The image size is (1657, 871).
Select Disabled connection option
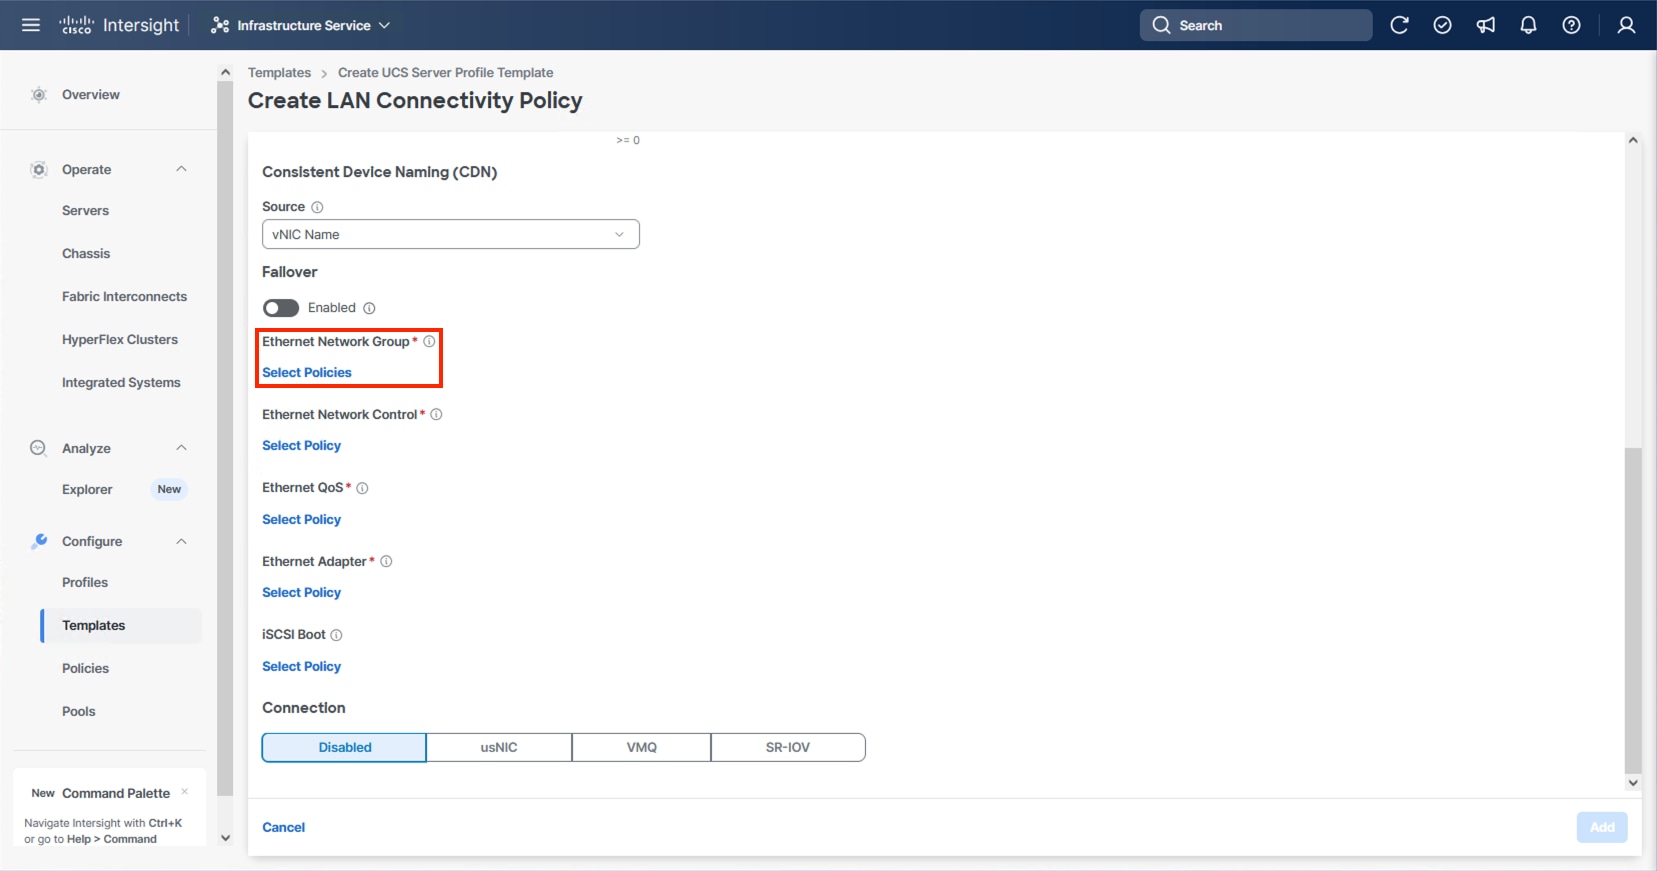[344, 747]
